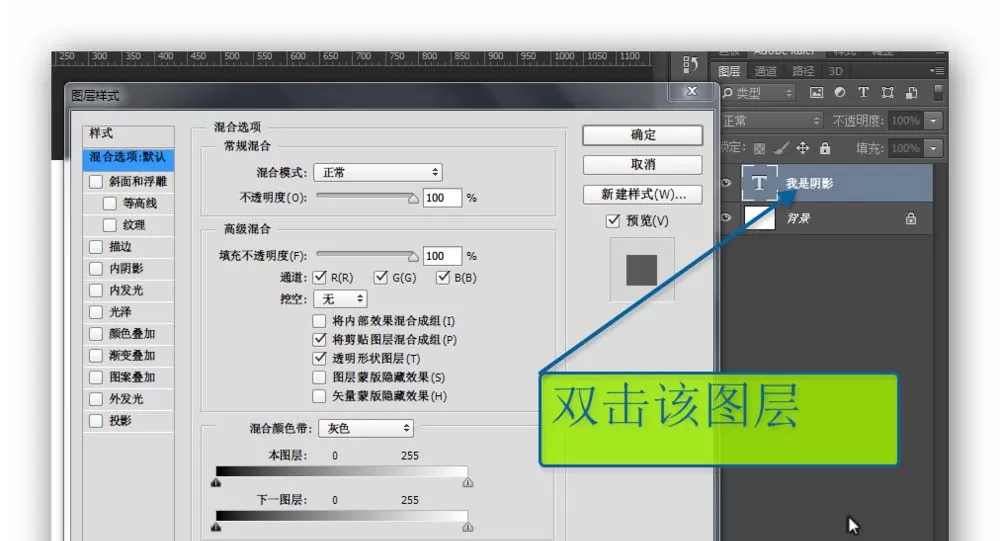
Task: Switch to the 路径 tab
Action: click(803, 71)
